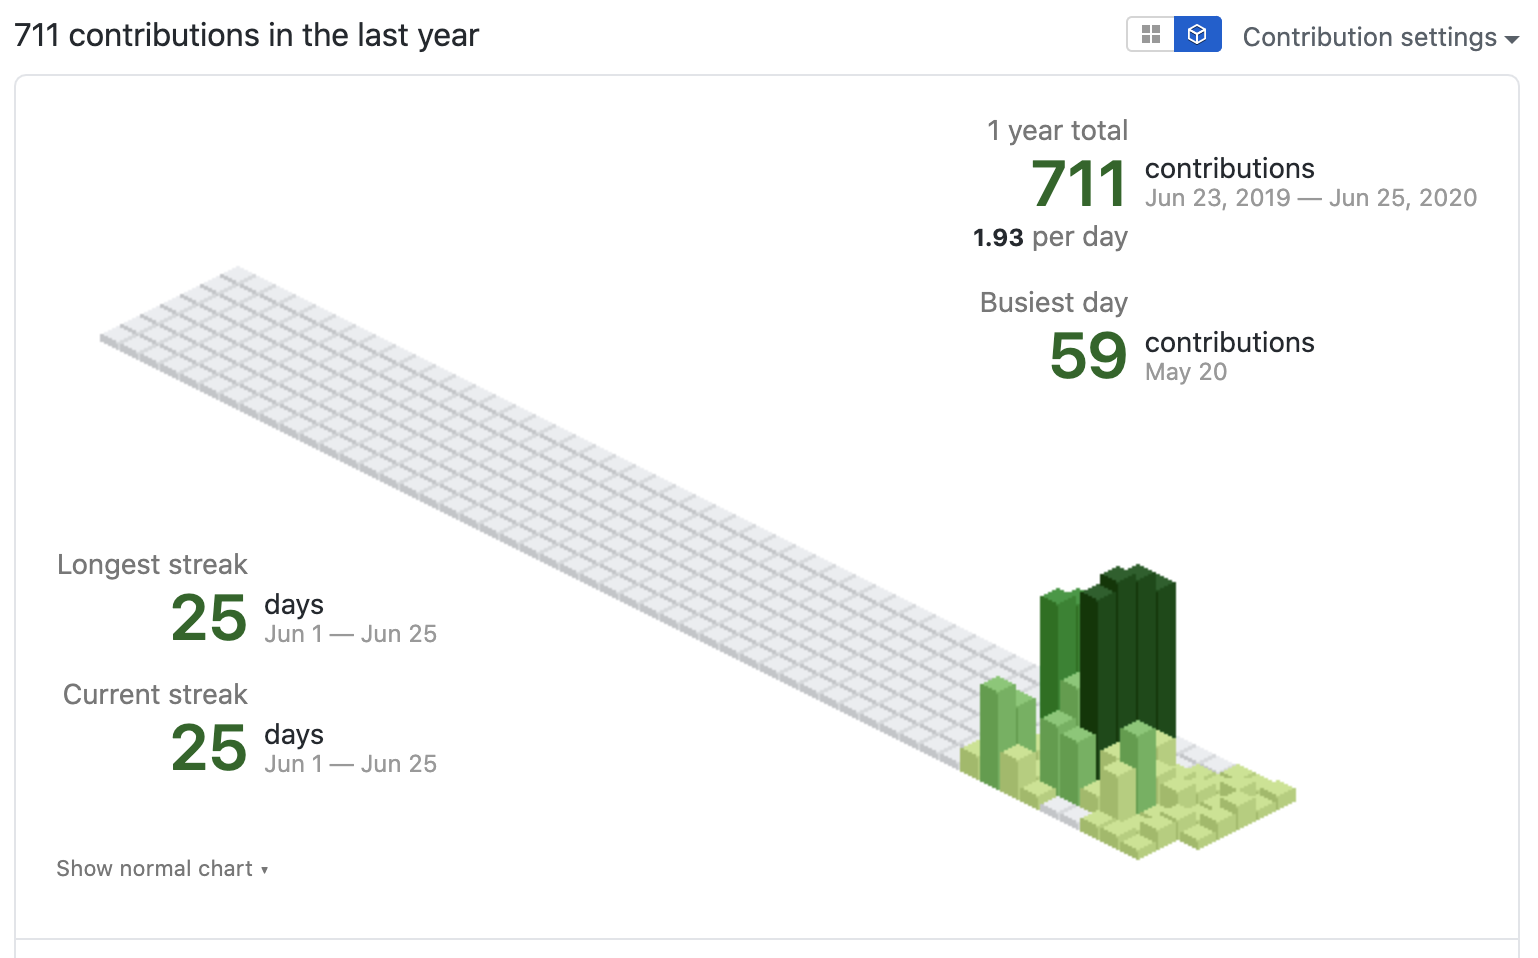Select the 59 busiest day count

pos(1088,356)
